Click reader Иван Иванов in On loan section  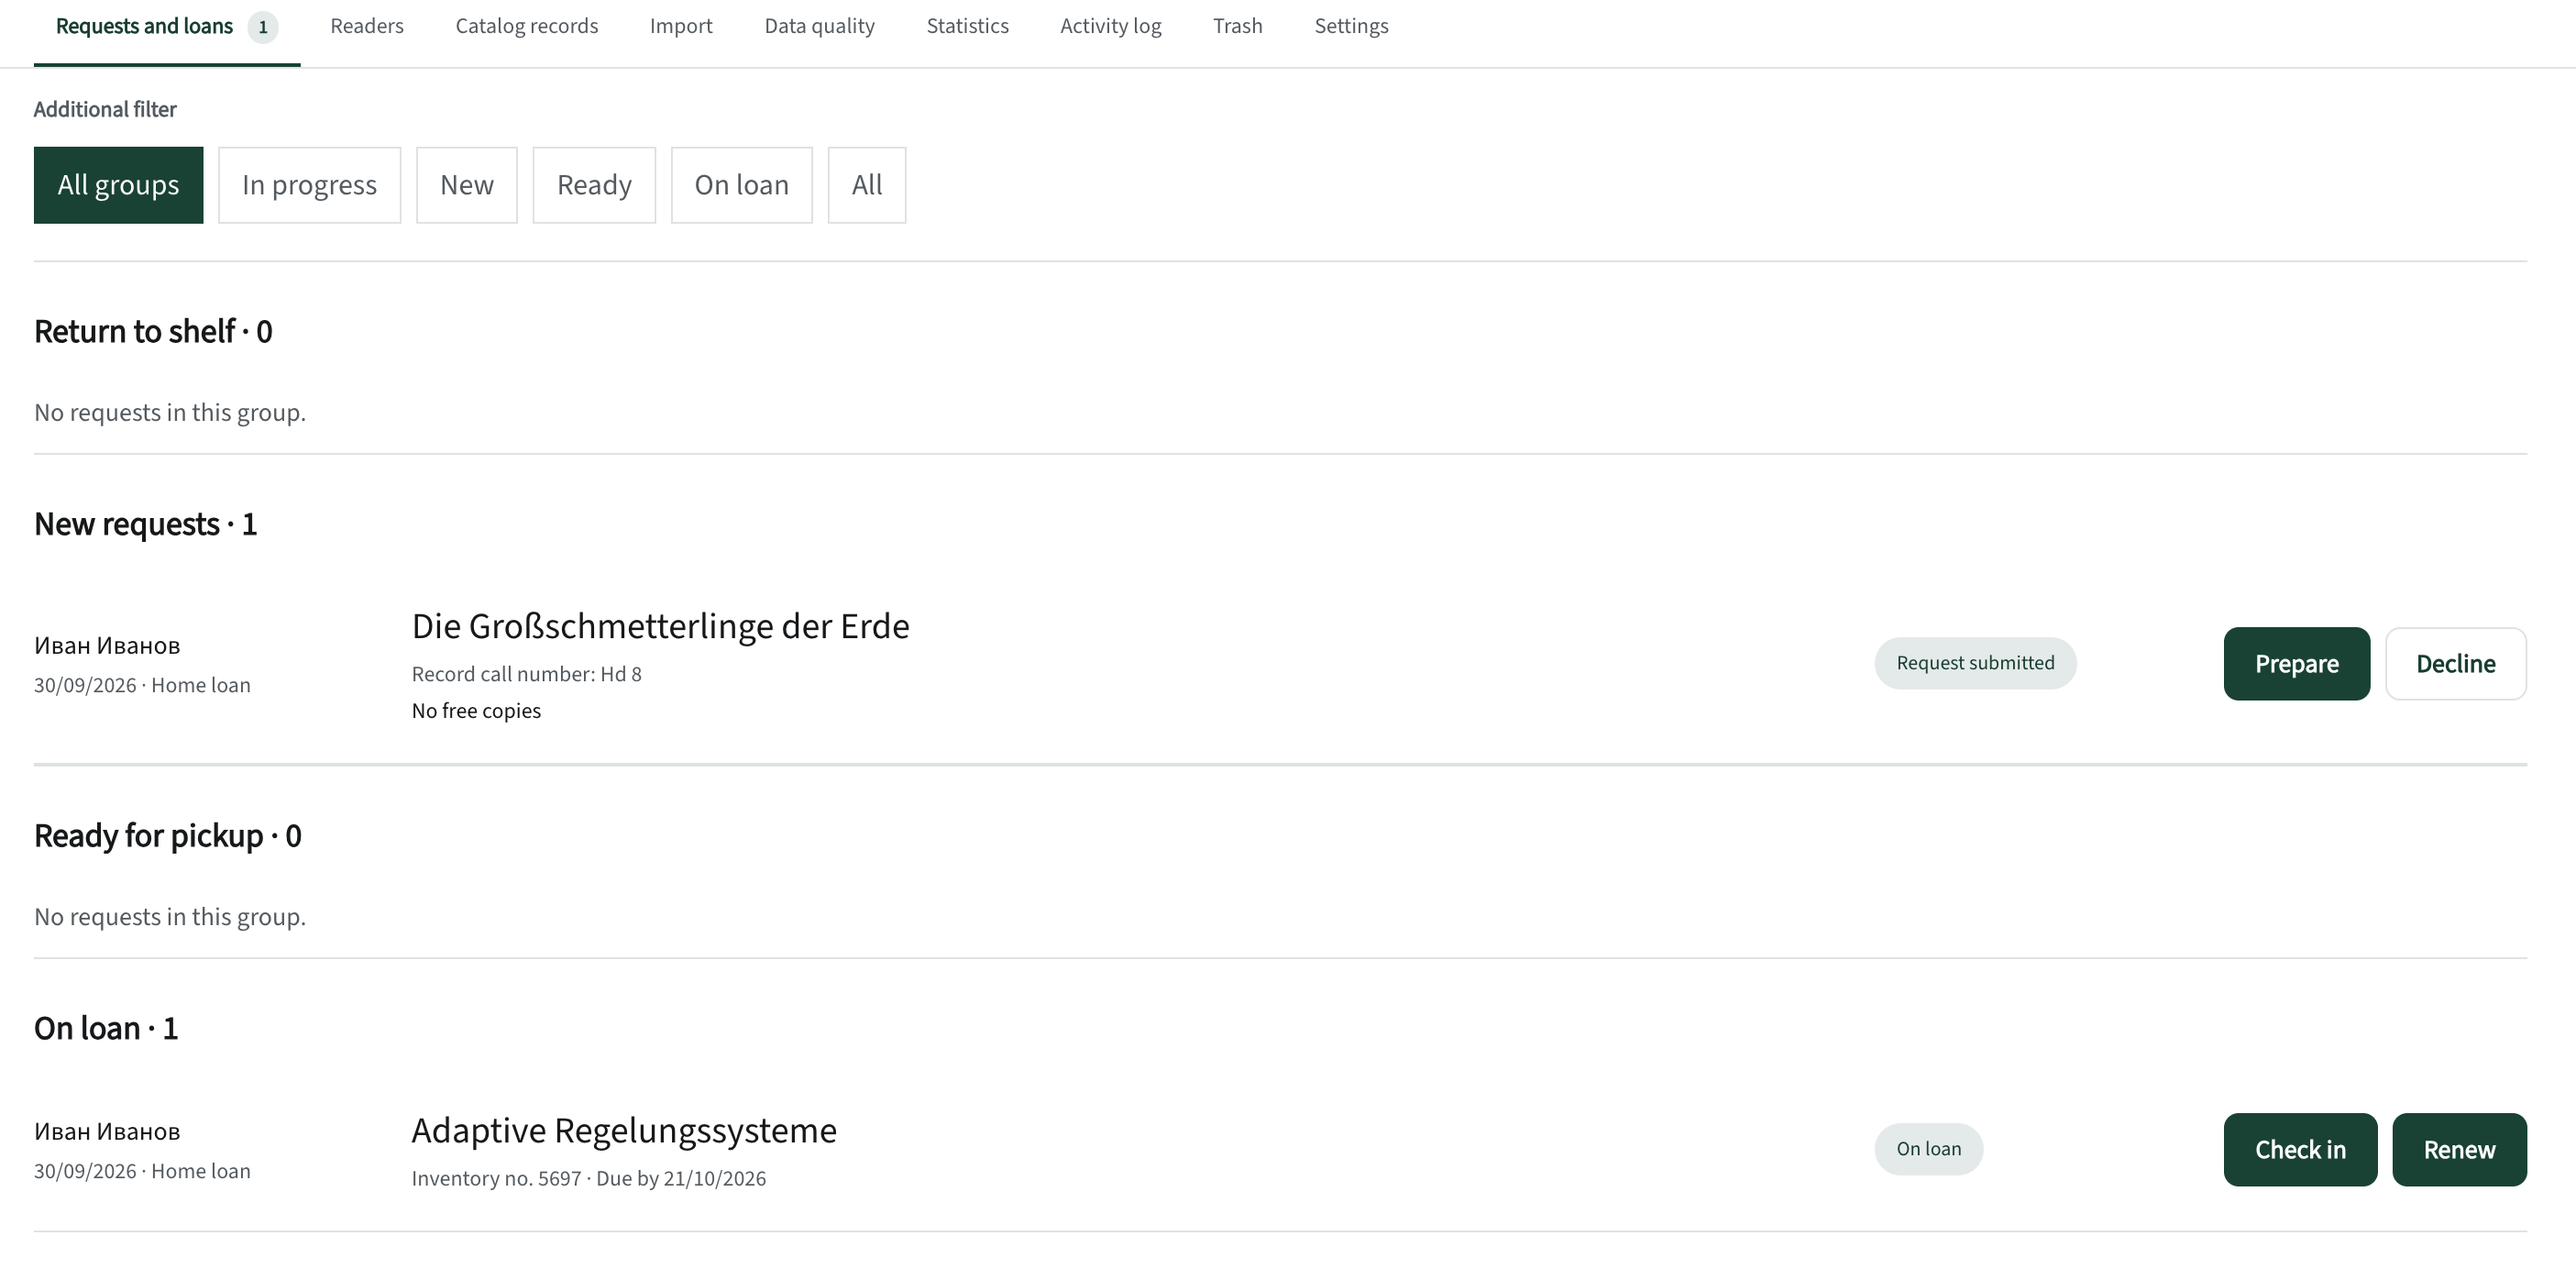[107, 1132]
